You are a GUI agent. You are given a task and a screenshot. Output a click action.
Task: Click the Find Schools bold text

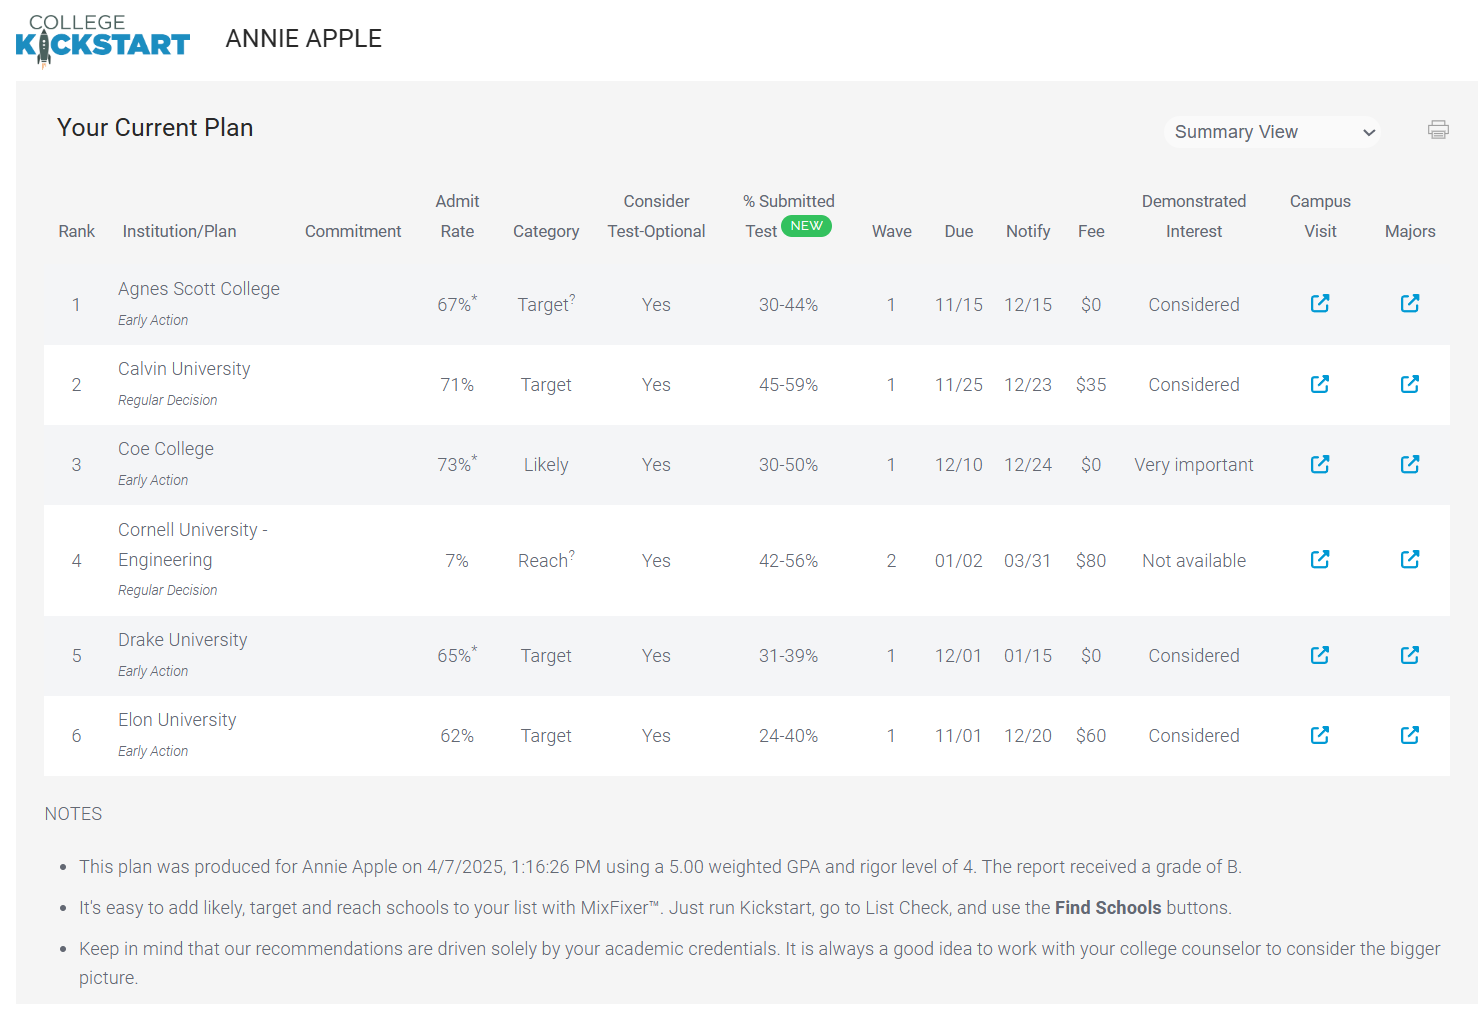click(x=1108, y=908)
